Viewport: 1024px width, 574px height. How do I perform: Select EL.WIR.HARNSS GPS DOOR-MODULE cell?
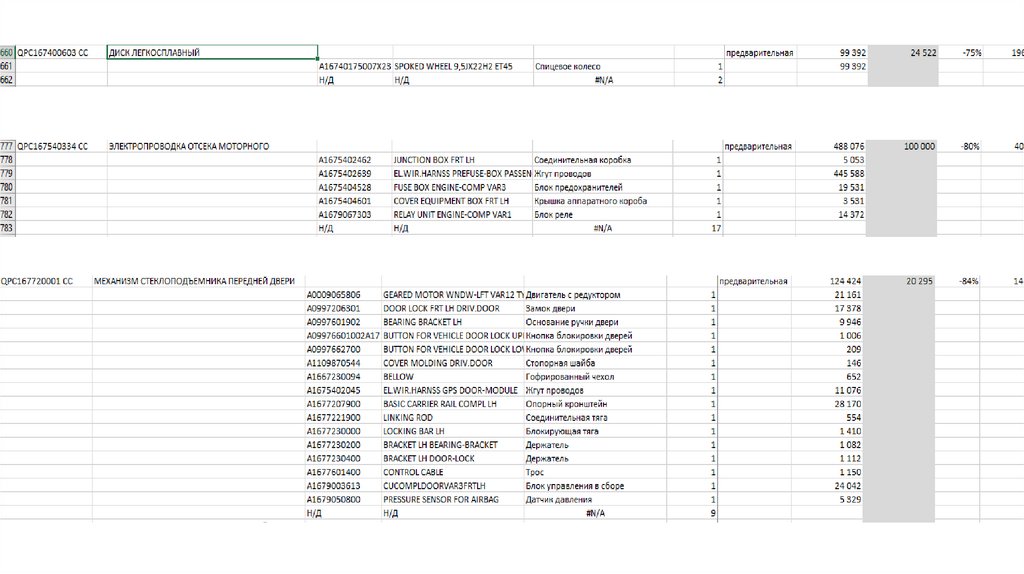click(x=453, y=391)
